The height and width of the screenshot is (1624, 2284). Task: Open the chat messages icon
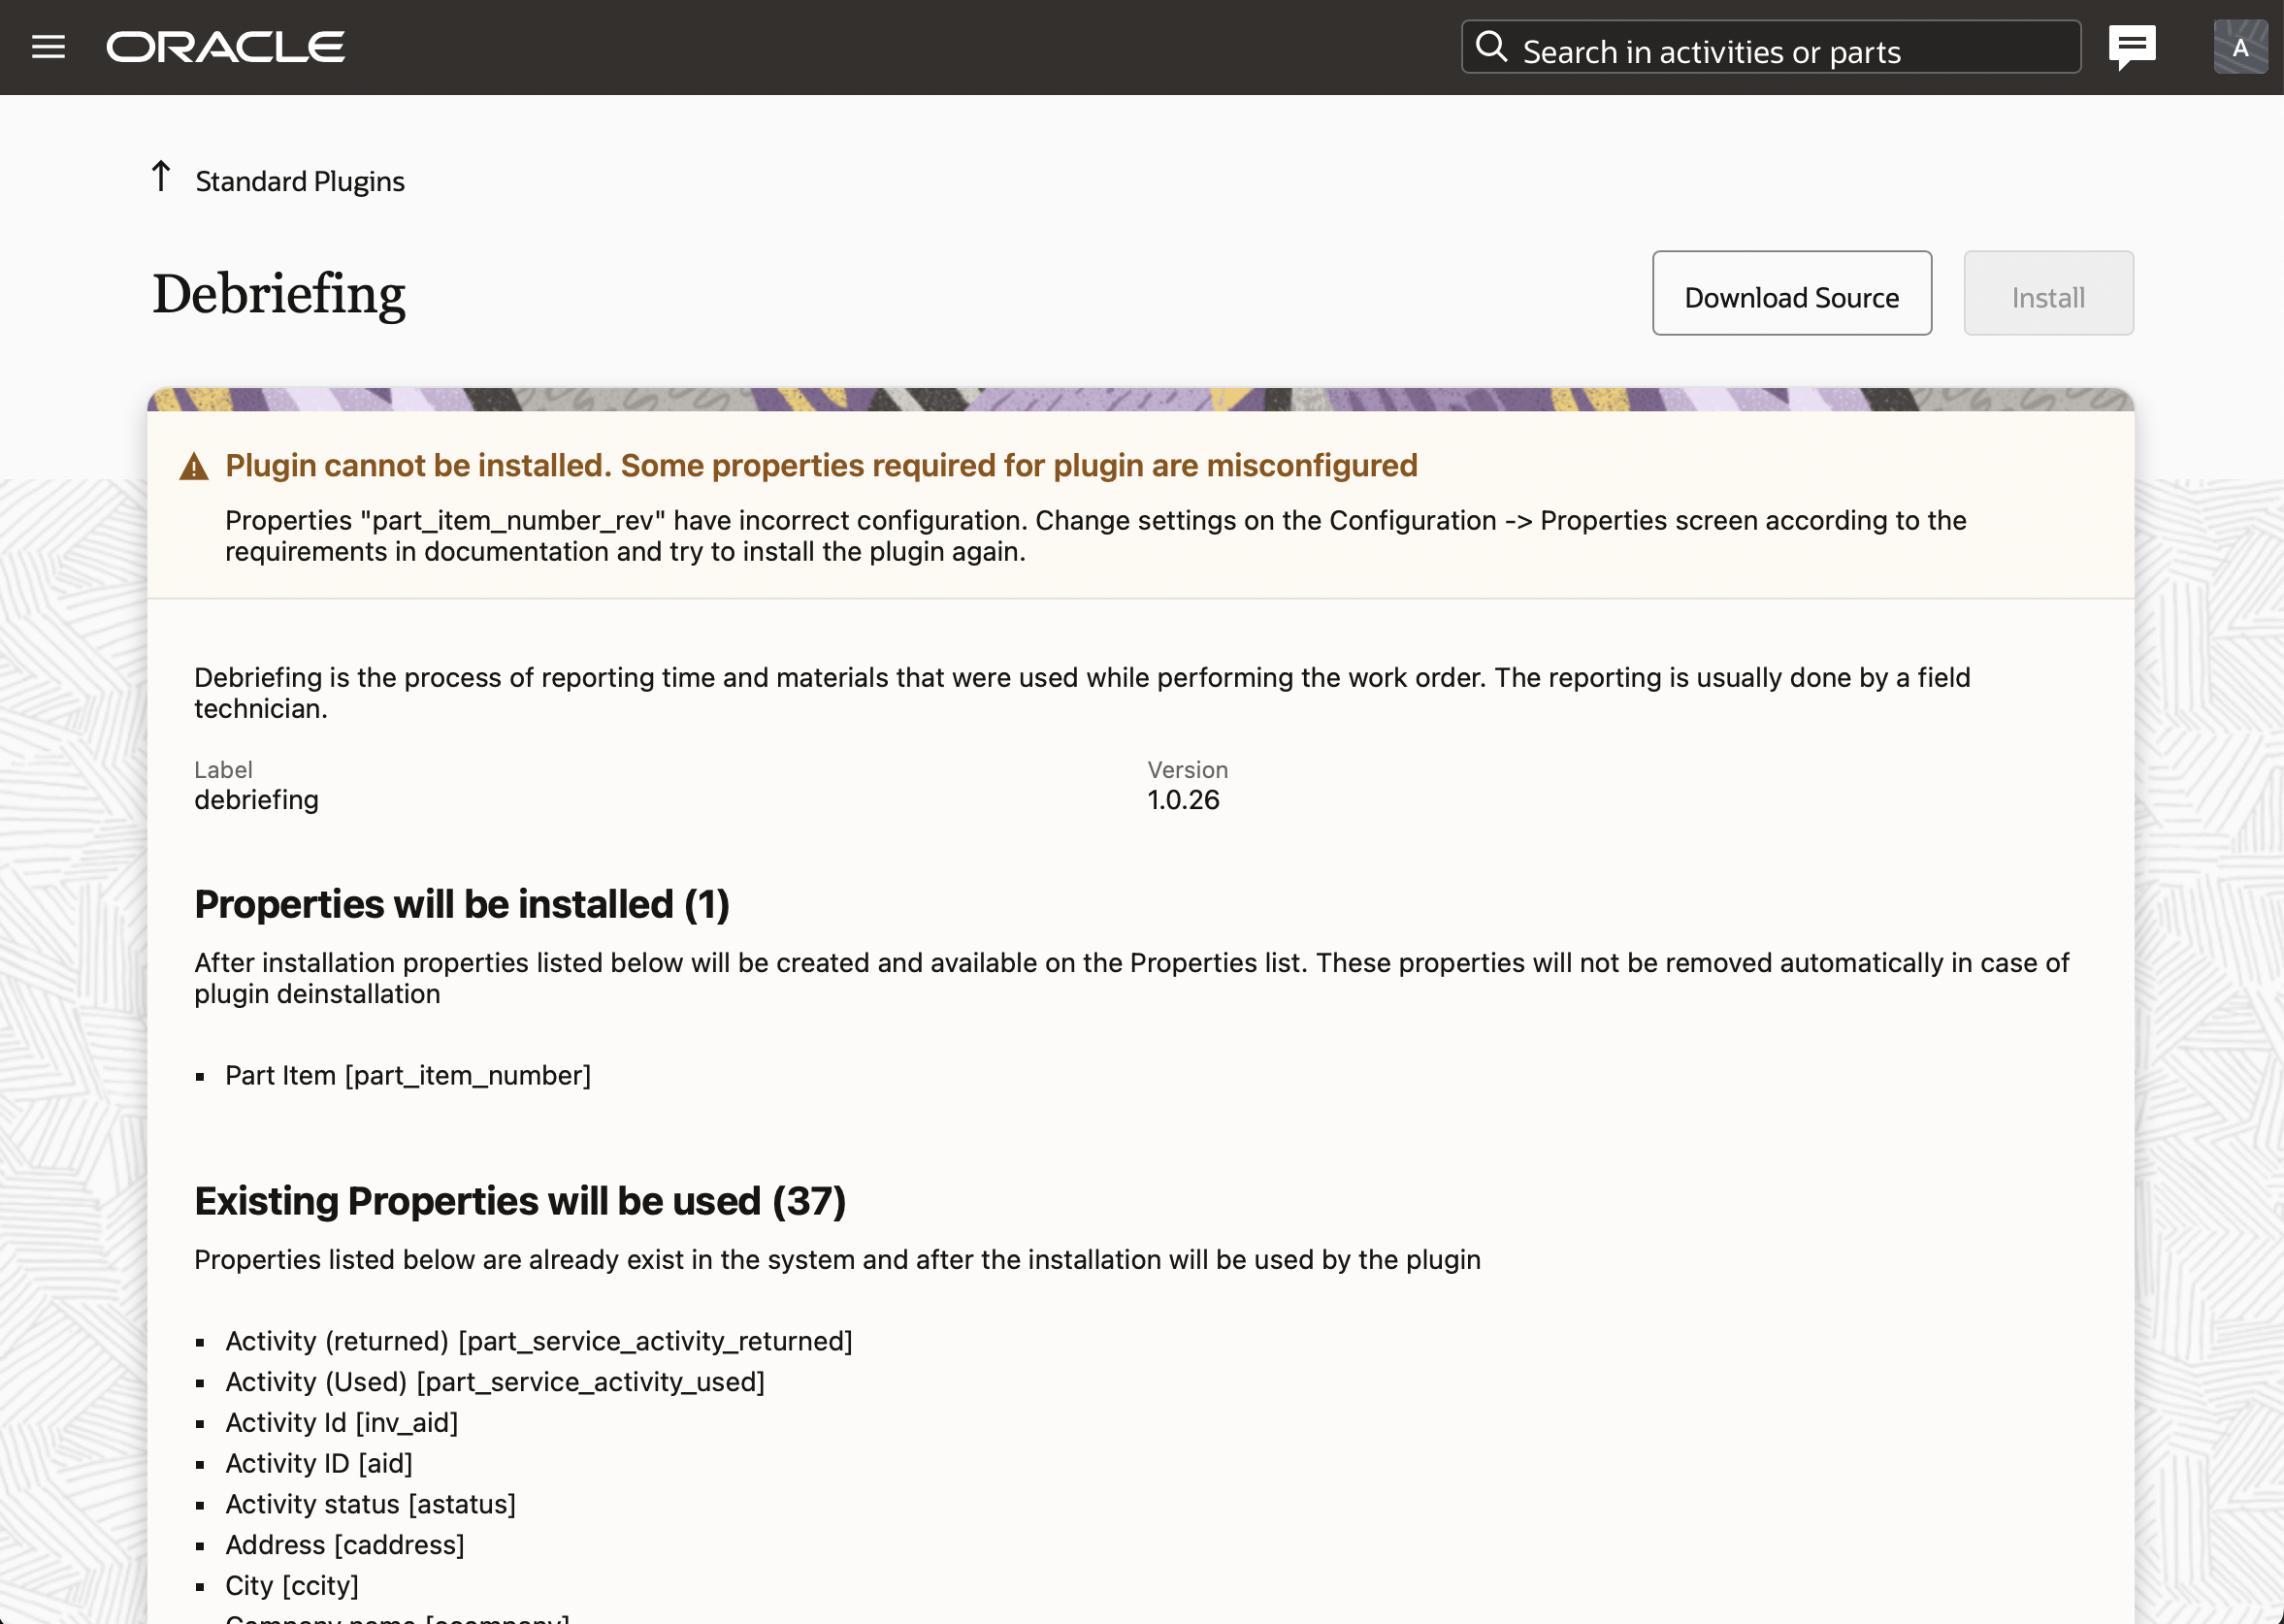[x=2131, y=47]
